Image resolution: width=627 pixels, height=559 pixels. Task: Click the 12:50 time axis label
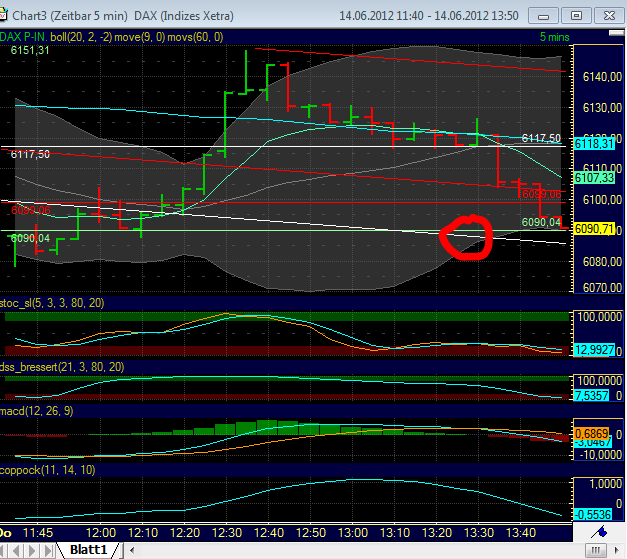311,533
